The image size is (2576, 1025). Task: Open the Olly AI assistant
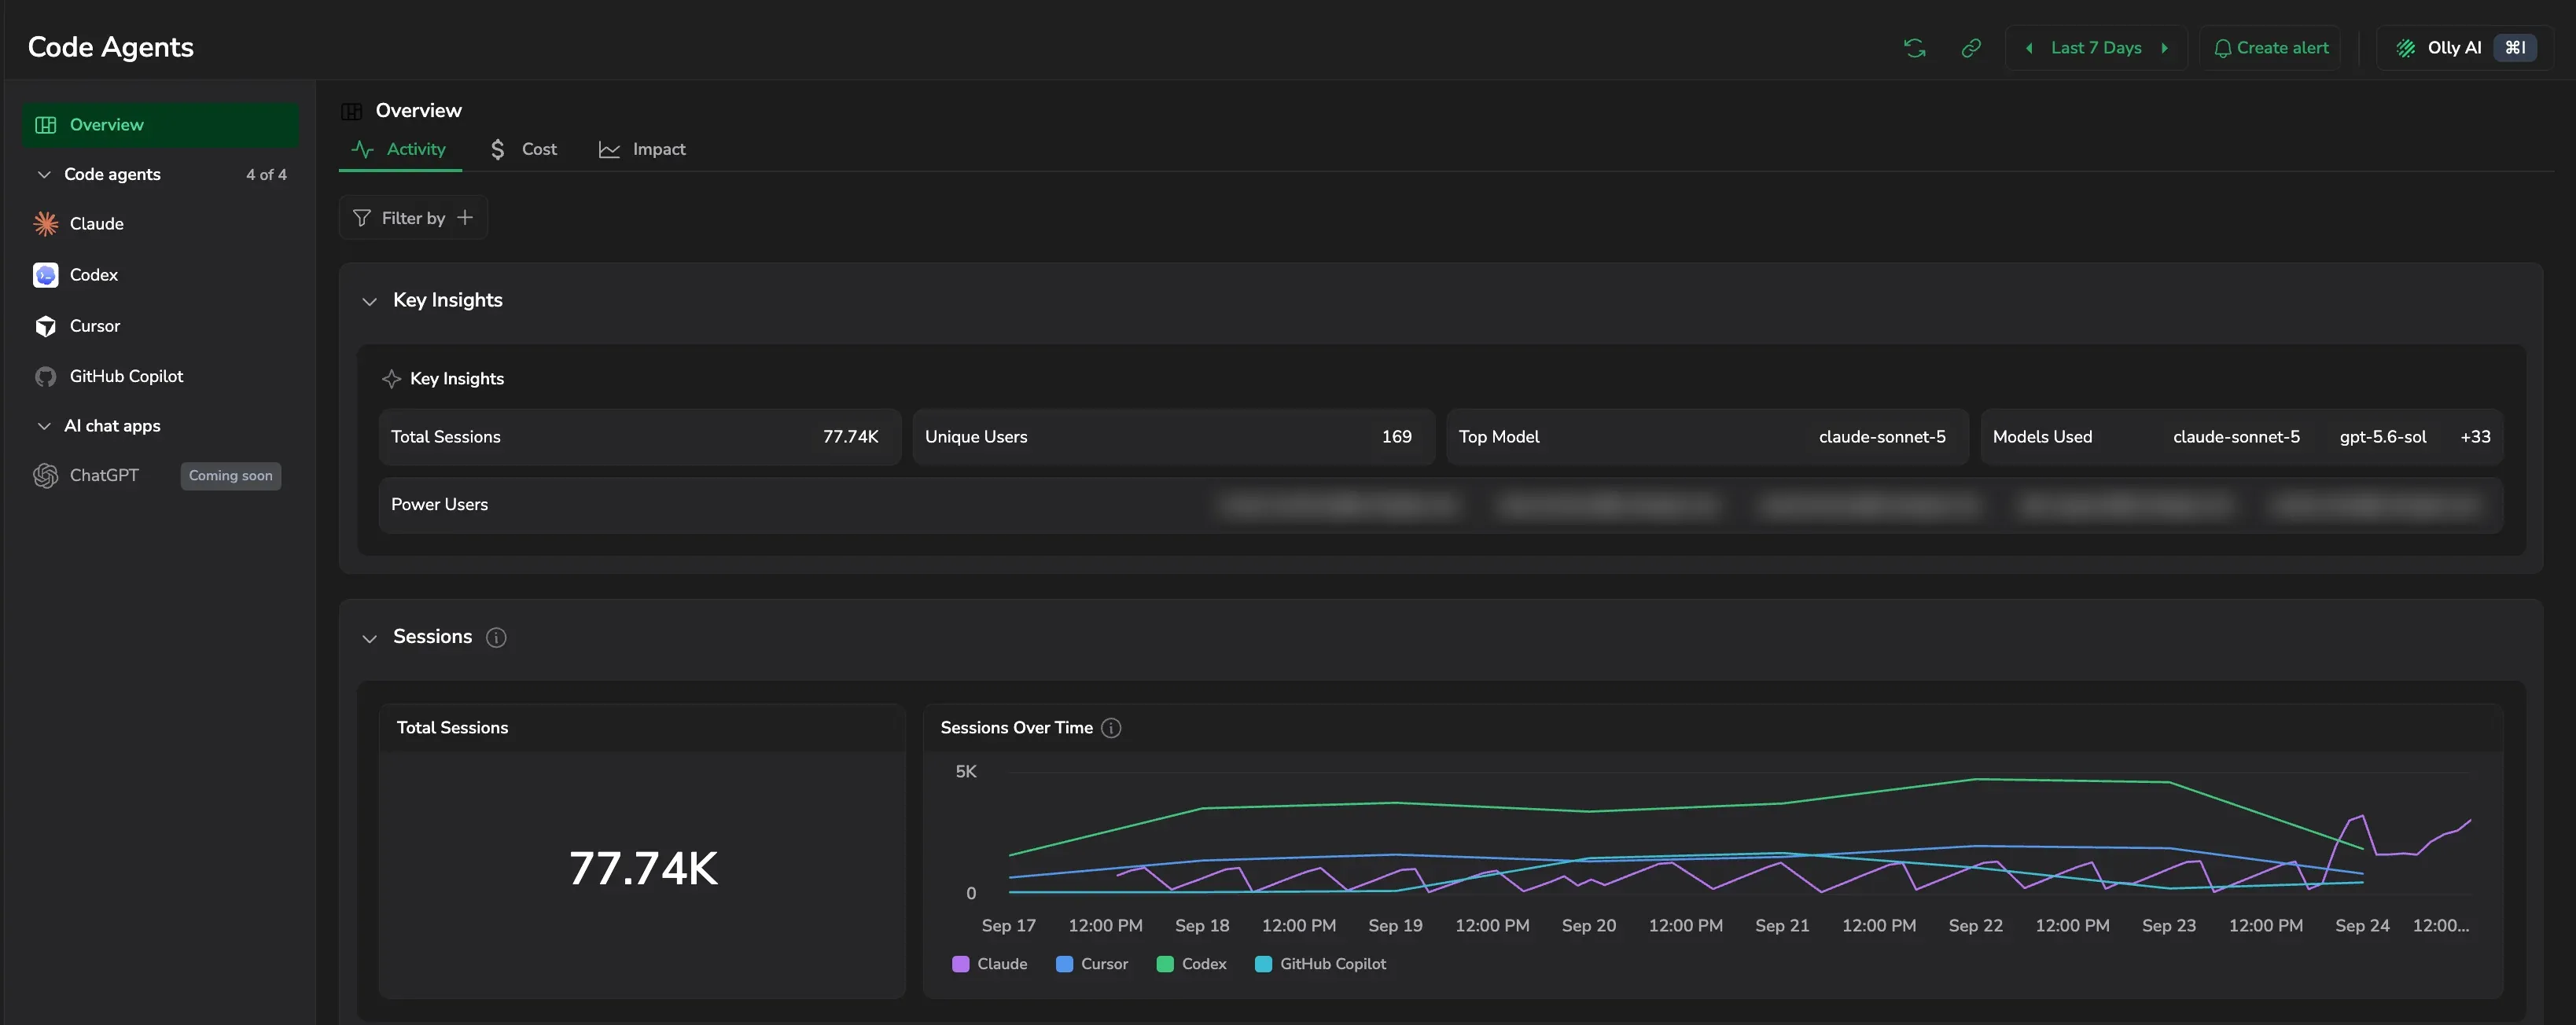coord(2465,48)
